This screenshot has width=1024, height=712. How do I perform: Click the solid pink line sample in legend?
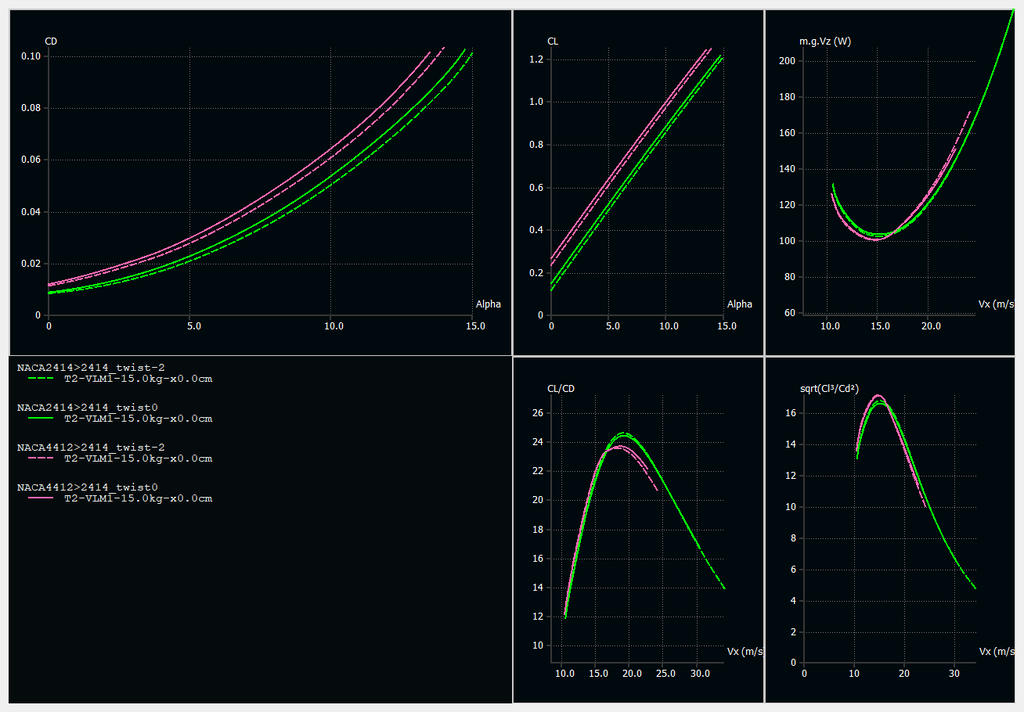coord(40,498)
